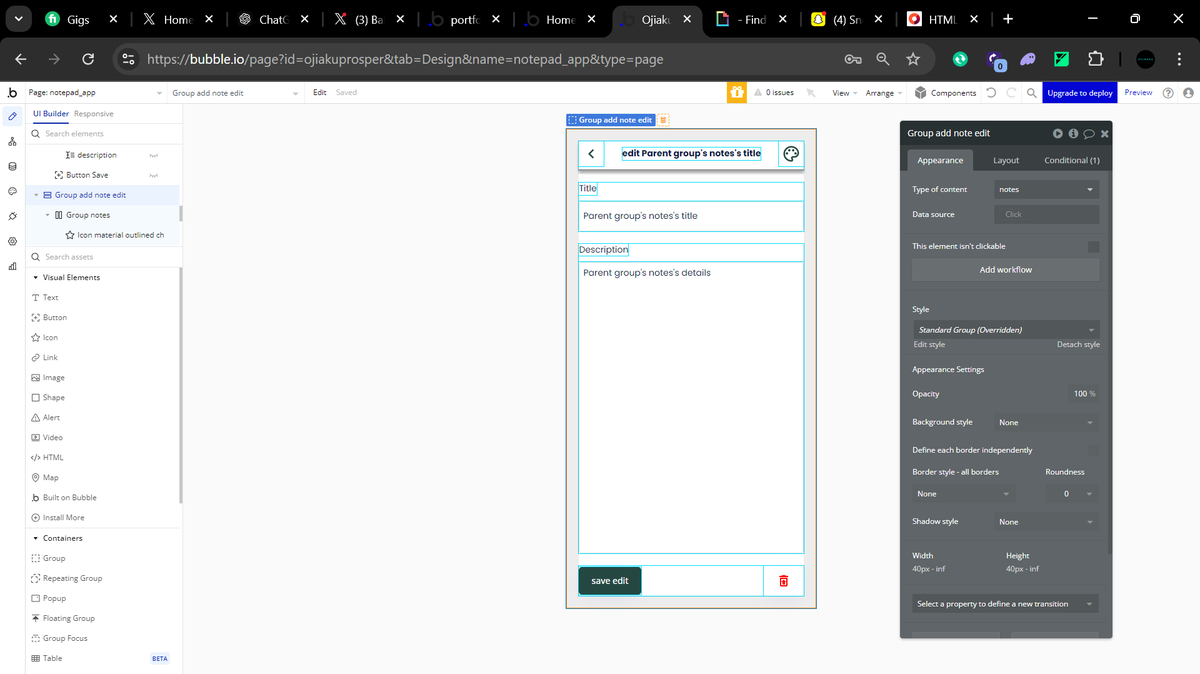Click the Bubble logo home icon

12,92
